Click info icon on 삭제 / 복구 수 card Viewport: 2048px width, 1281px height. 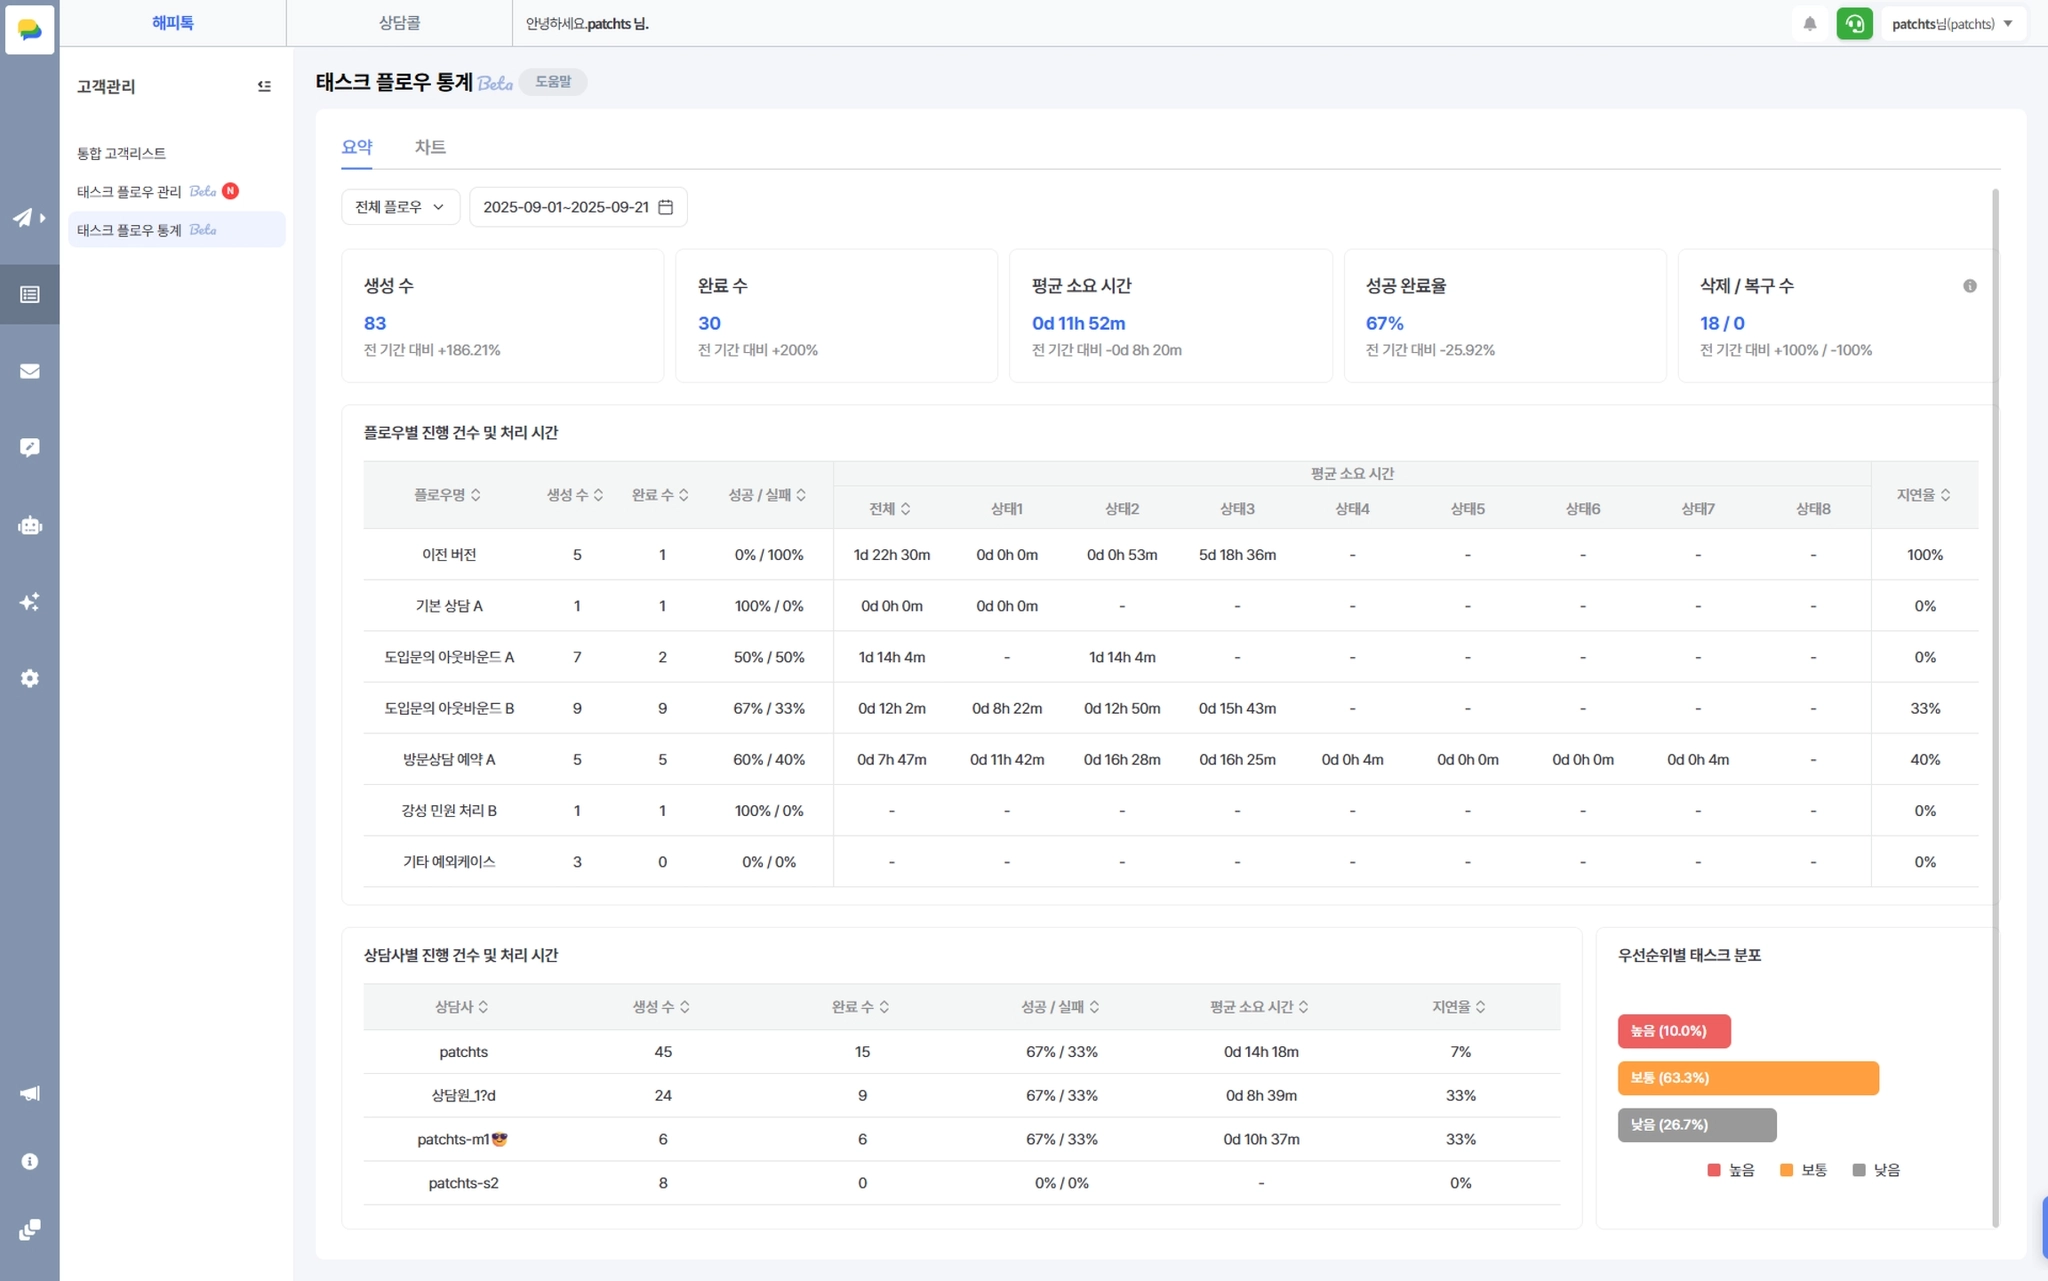pyautogui.click(x=1969, y=286)
